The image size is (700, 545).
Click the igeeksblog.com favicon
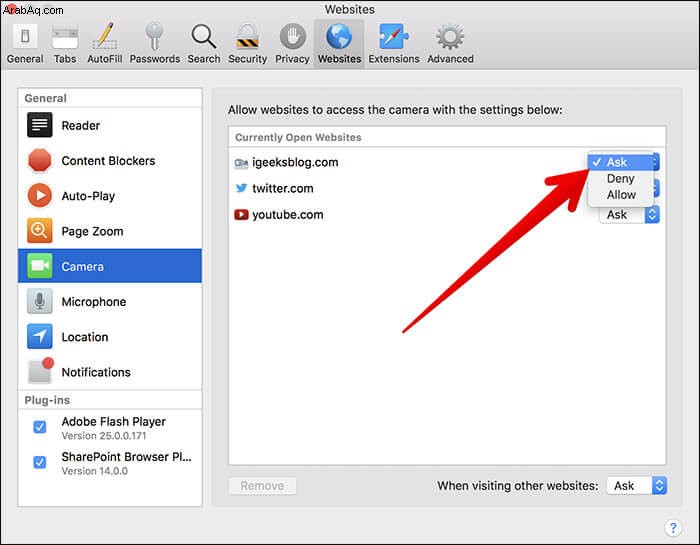(x=241, y=163)
